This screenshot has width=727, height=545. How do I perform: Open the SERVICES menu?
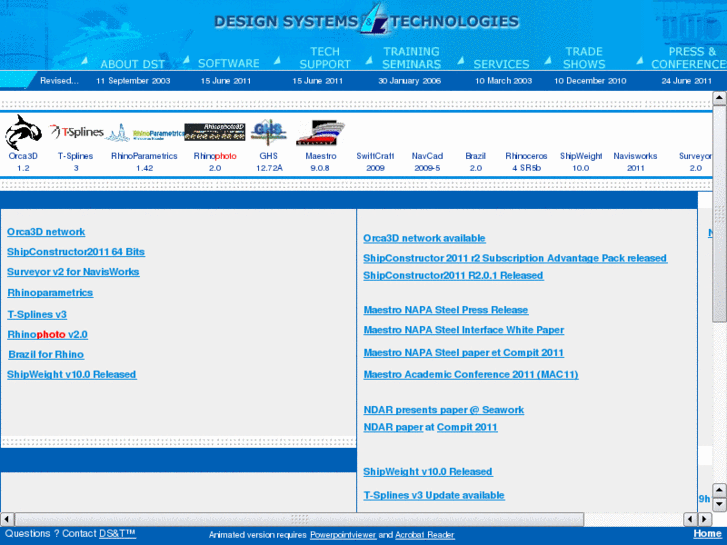(x=501, y=64)
